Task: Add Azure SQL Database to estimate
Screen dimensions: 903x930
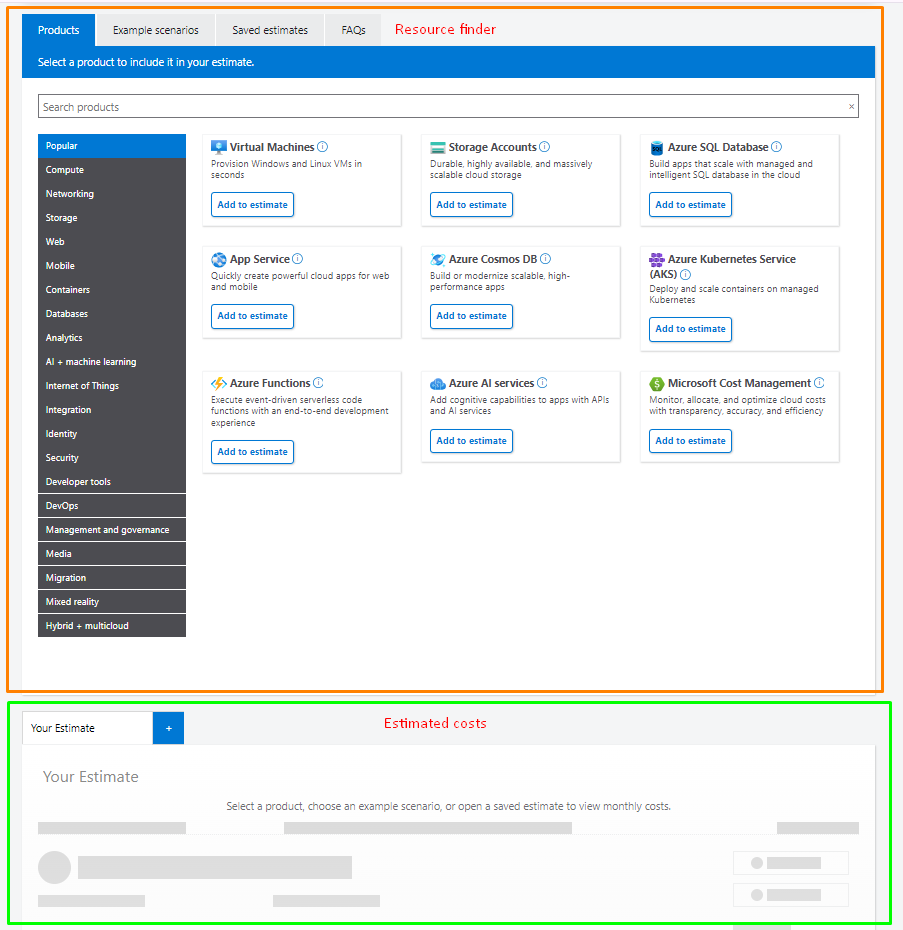Action: pos(690,205)
